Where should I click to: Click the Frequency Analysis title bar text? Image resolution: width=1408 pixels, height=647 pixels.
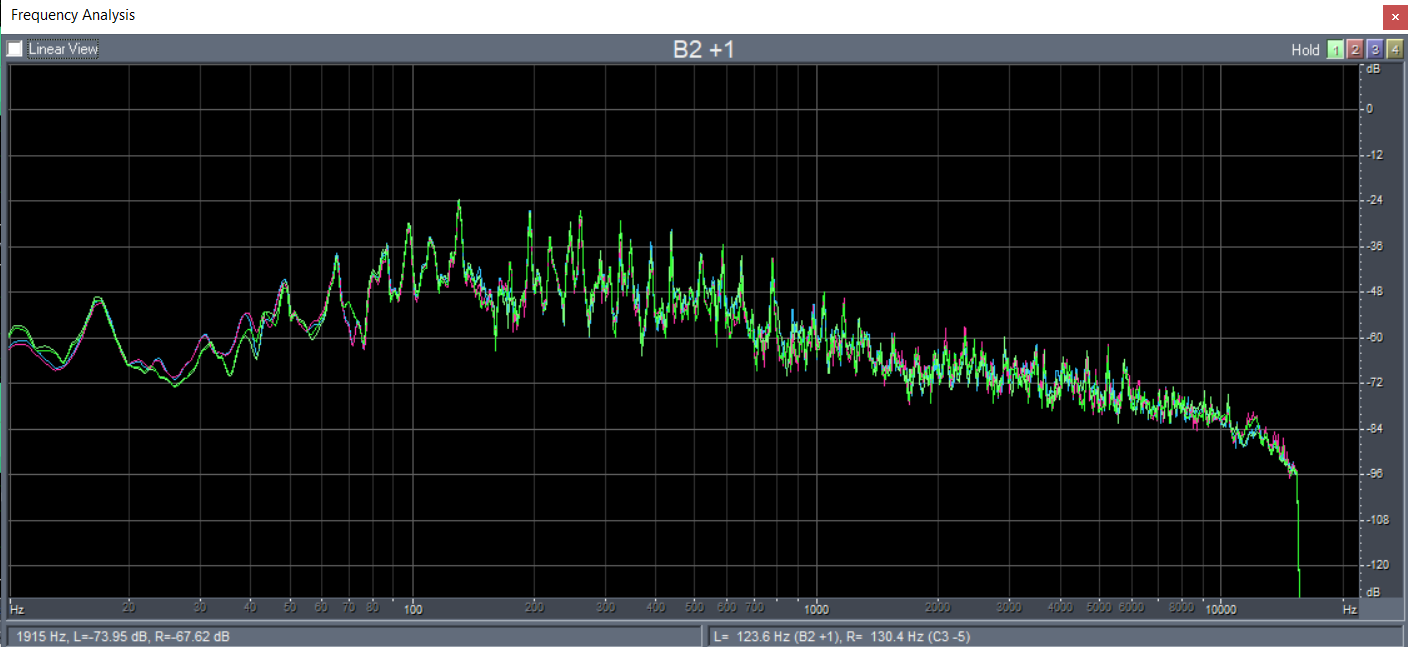click(x=73, y=16)
